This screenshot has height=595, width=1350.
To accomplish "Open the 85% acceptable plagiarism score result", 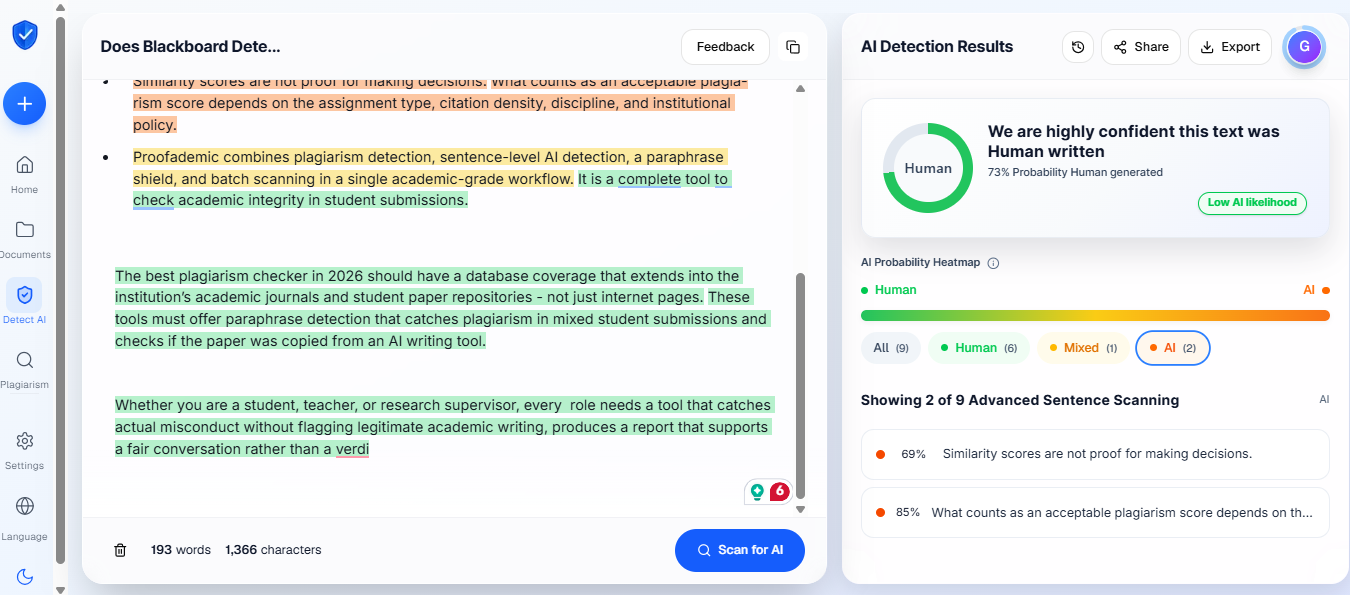I will point(1095,512).
